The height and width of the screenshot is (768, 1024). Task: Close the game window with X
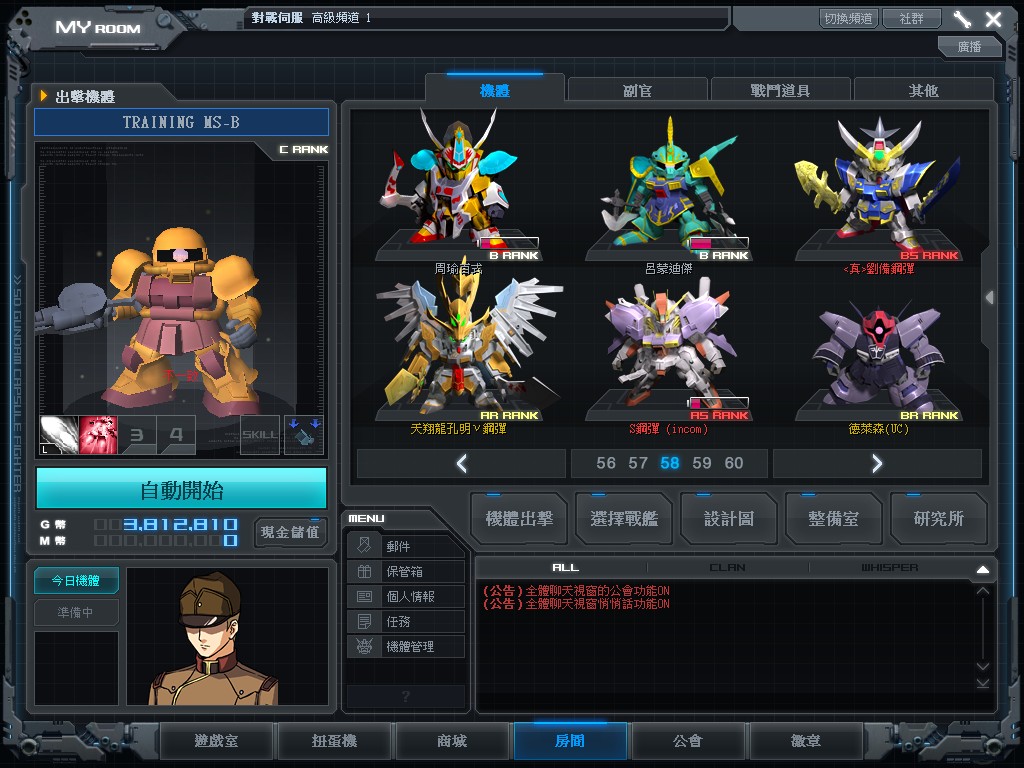993,19
